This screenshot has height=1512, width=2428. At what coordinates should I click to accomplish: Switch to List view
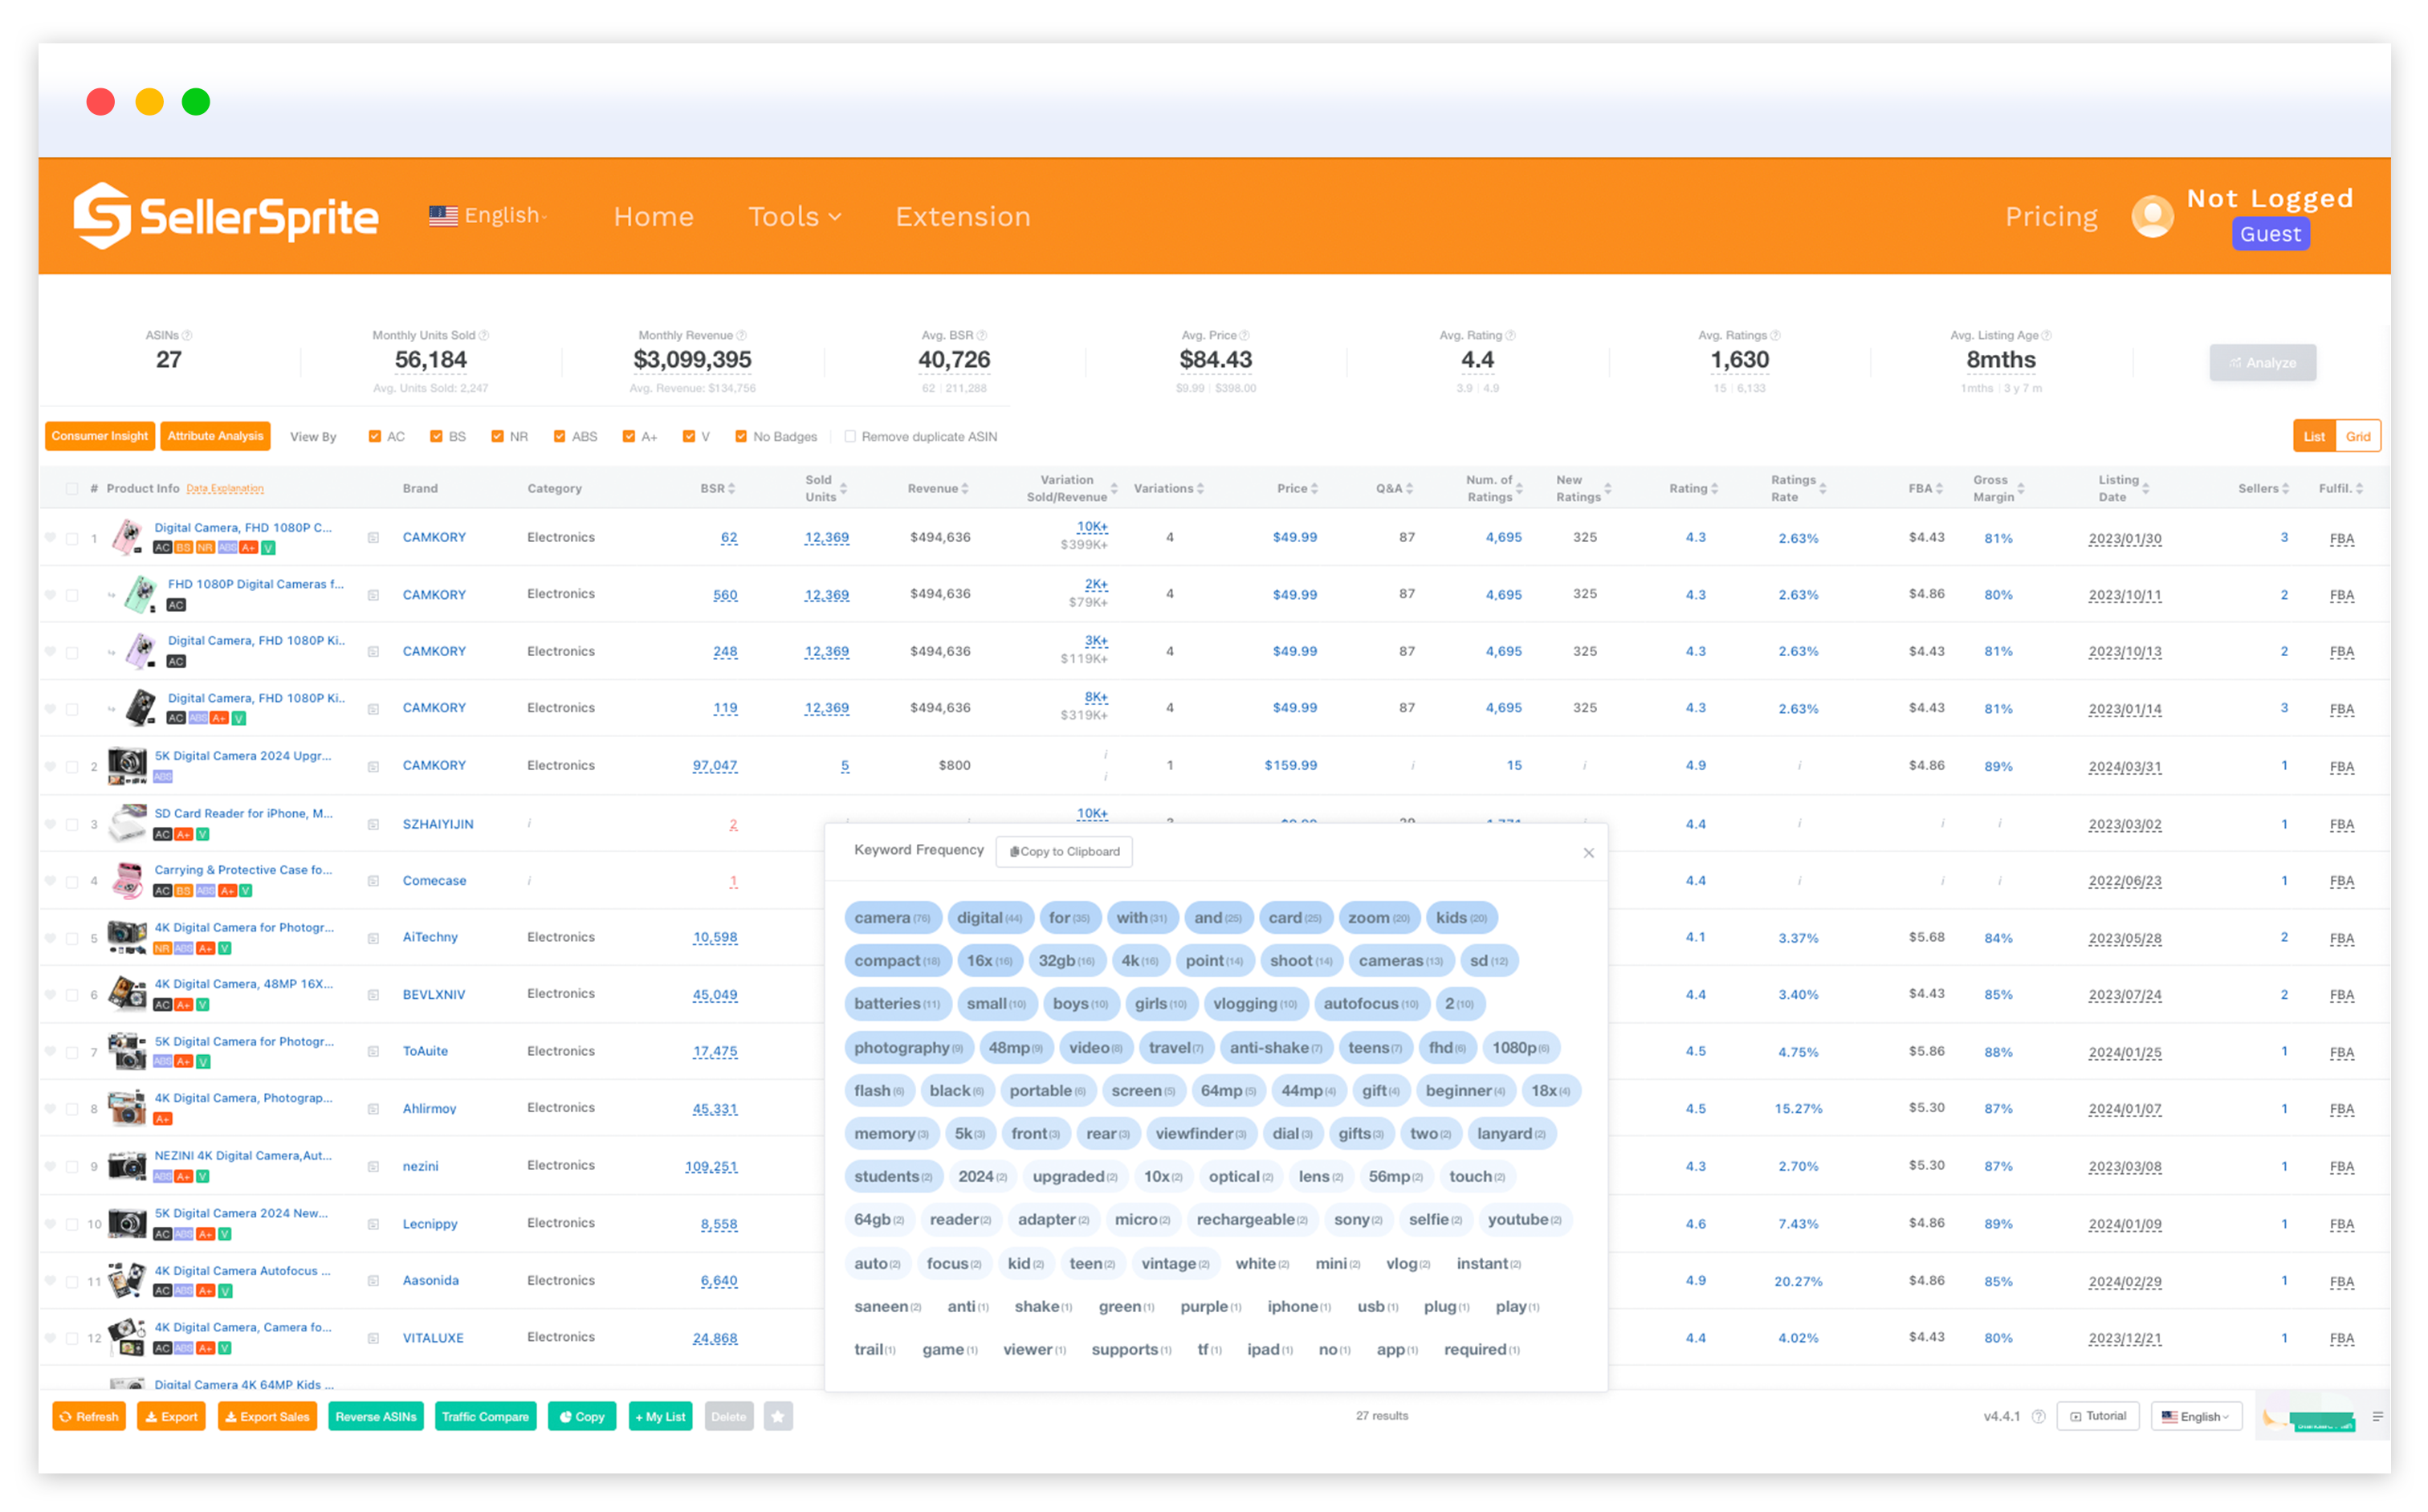tap(2314, 436)
